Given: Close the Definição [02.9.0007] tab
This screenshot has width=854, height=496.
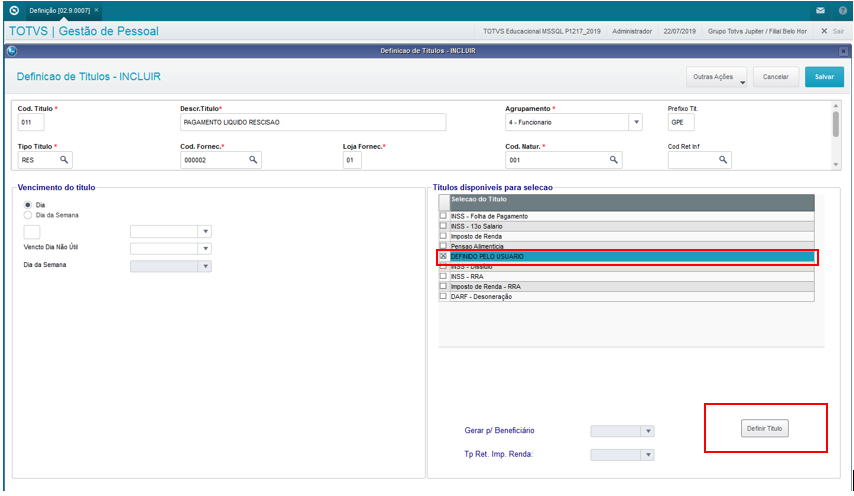Looking at the screenshot, I should tap(96, 10).
